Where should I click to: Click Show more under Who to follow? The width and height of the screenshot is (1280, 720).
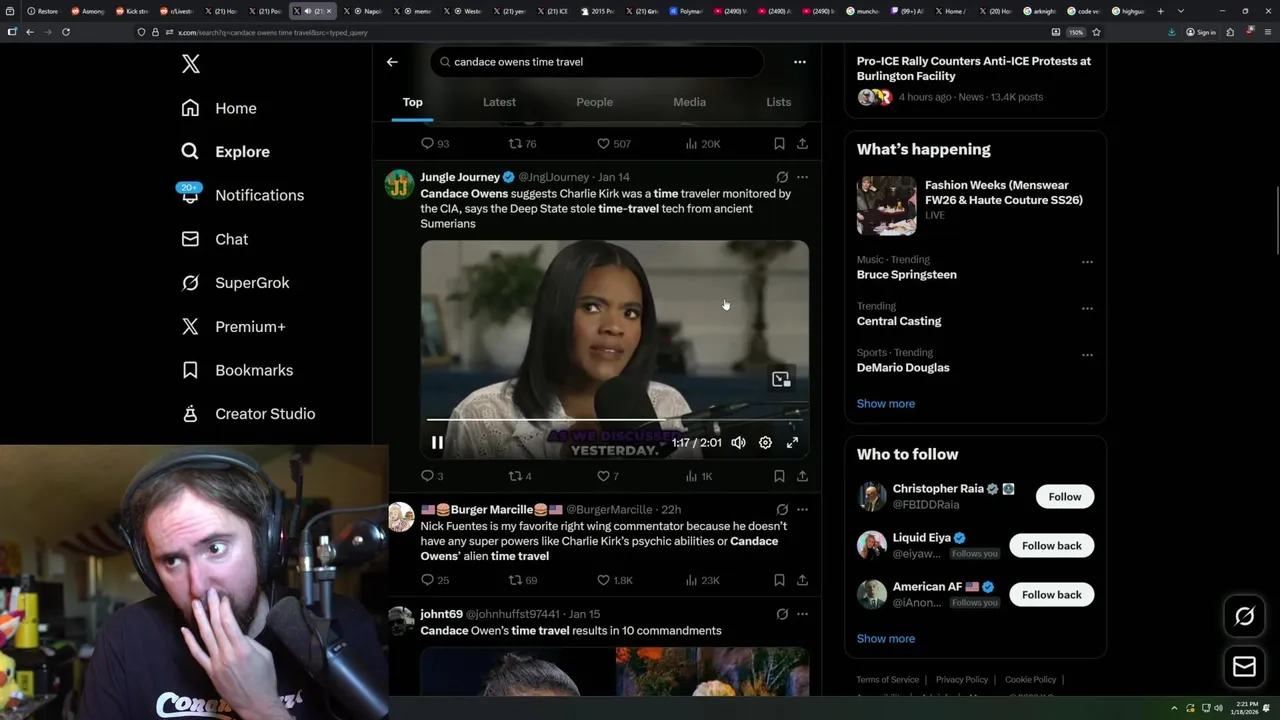click(886, 639)
